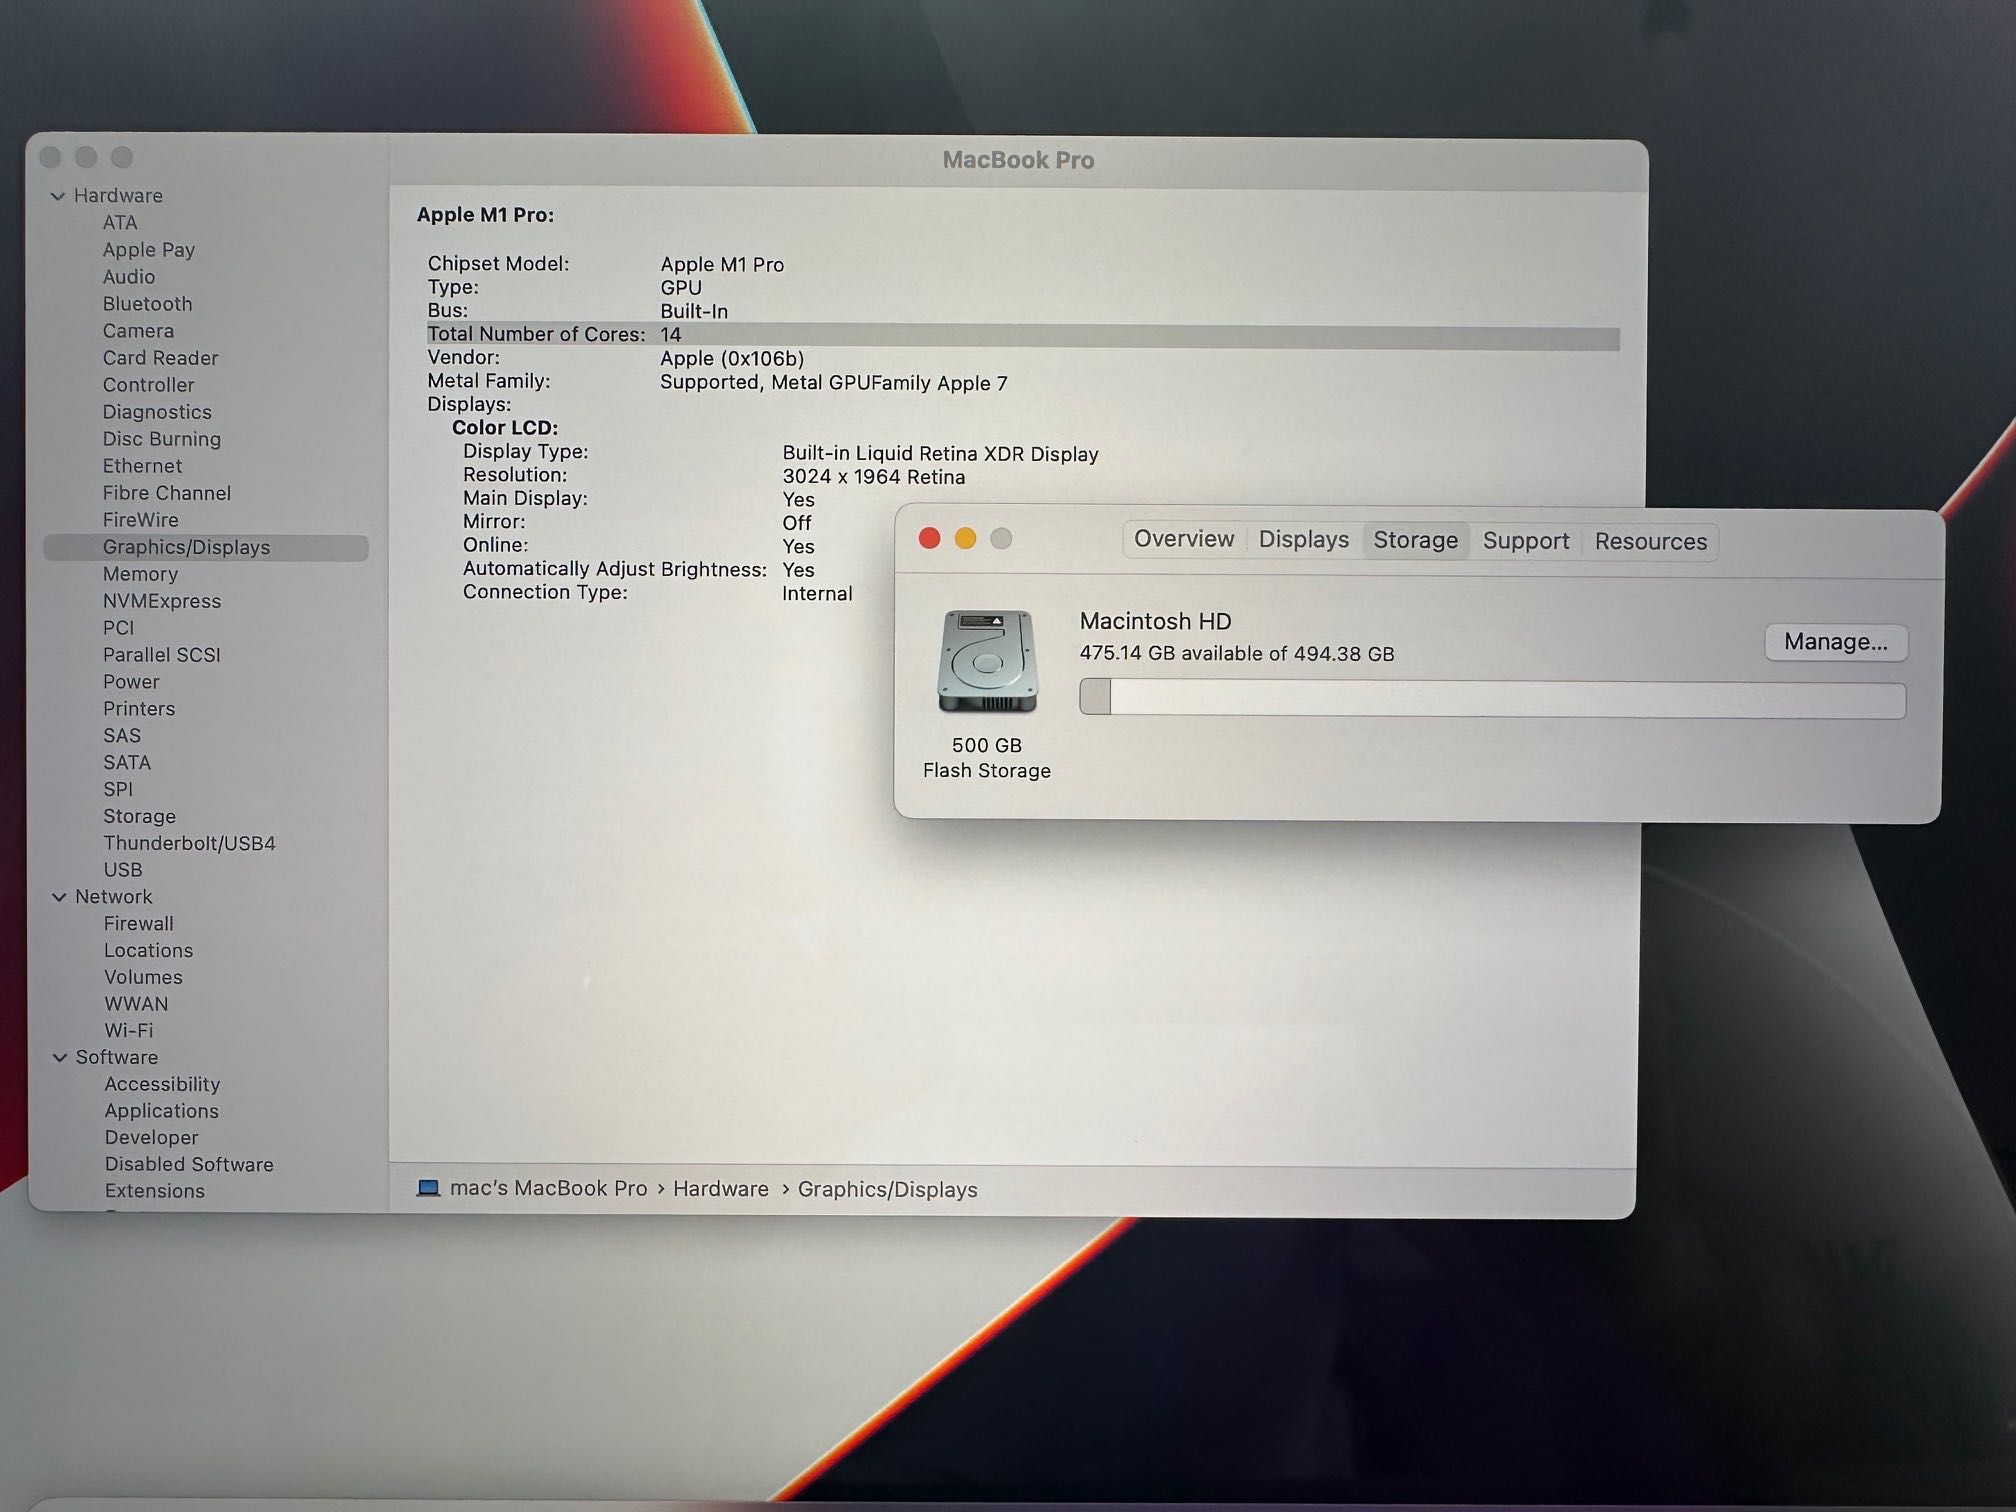Select SATA in sidebar

(x=127, y=762)
